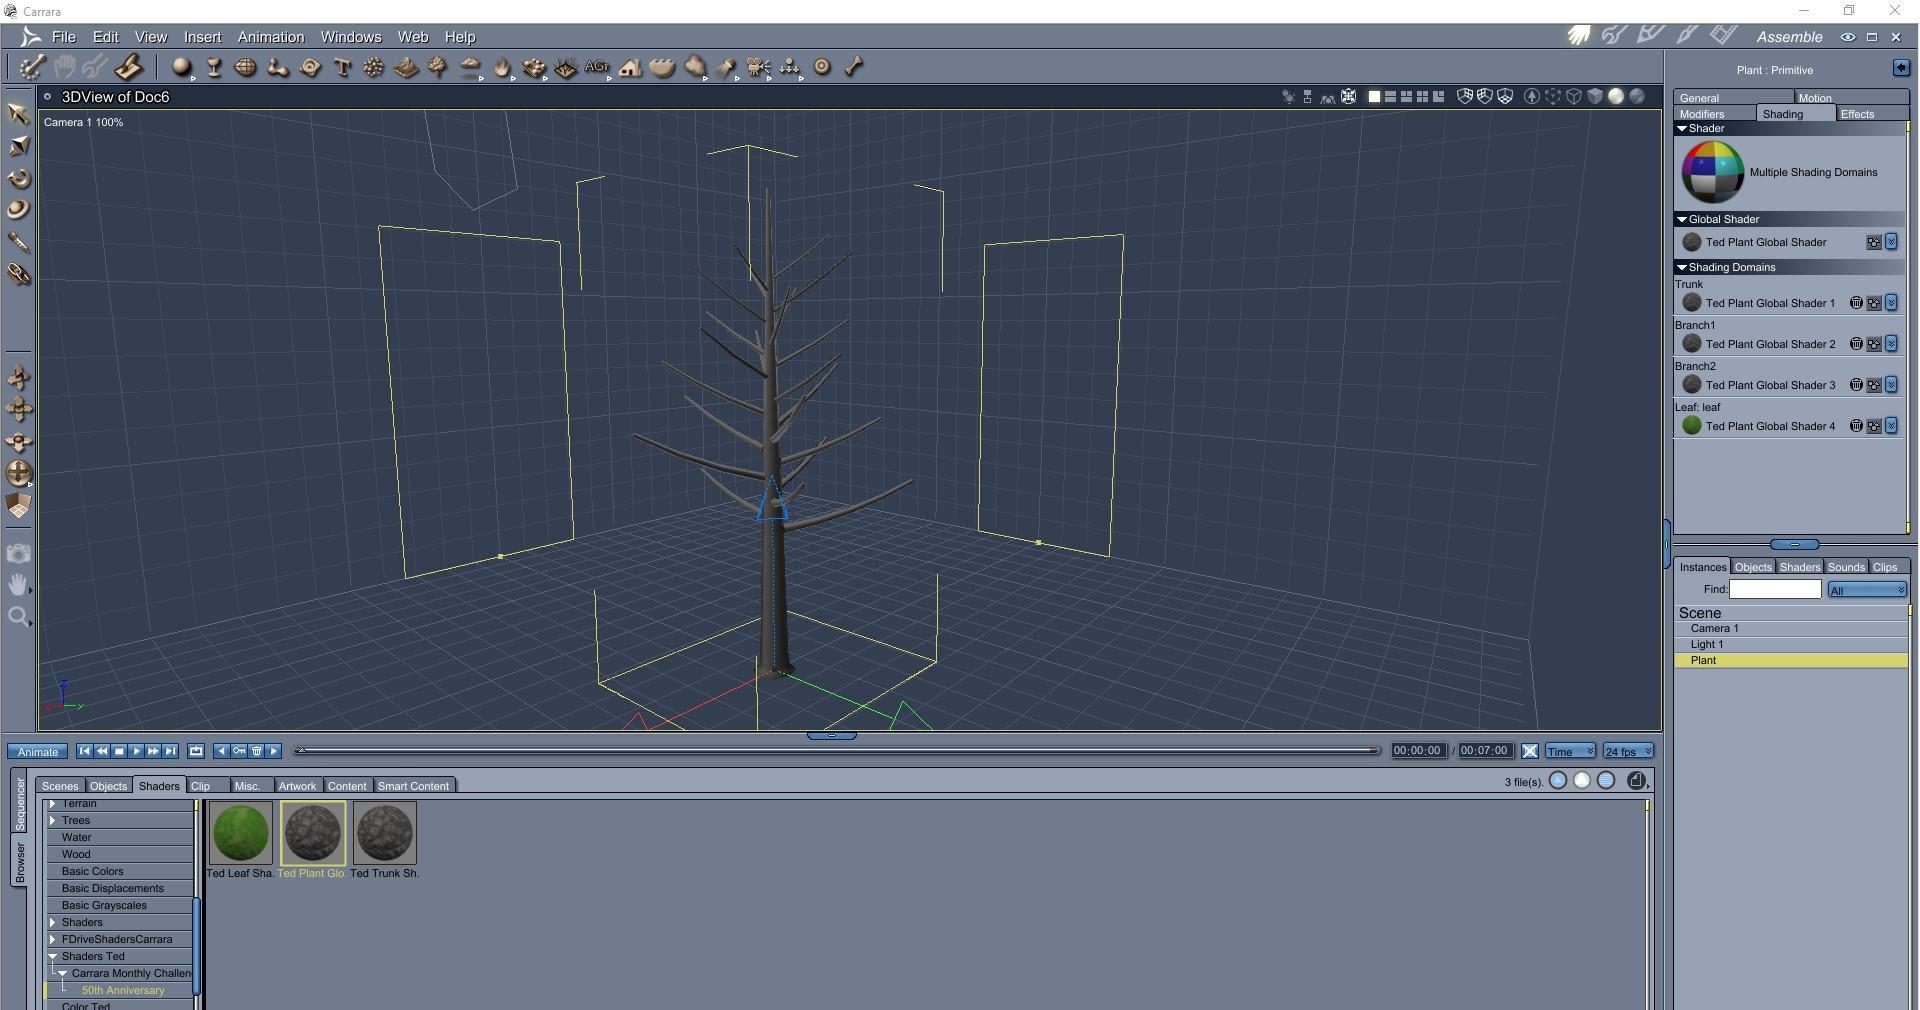
Task: Open the Windows menu
Action: pyautogui.click(x=351, y=37)
